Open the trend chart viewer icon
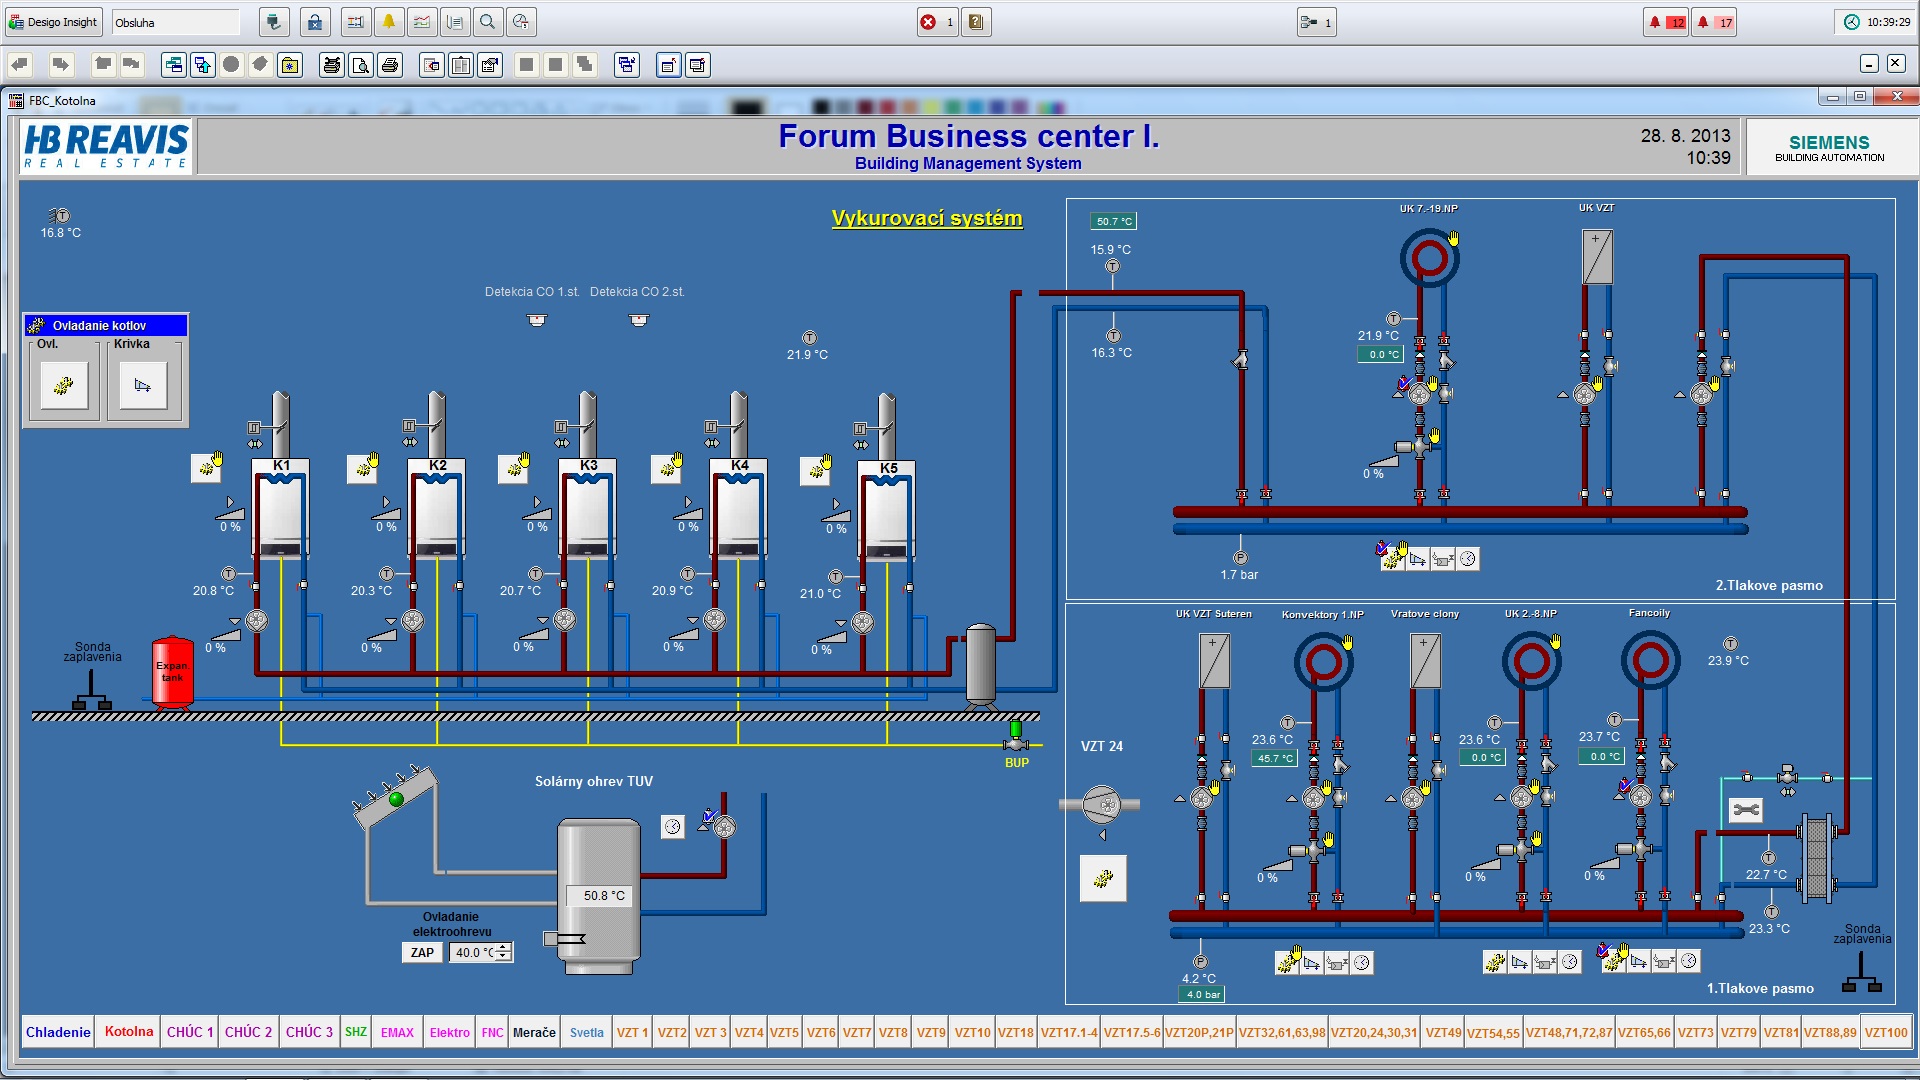 [422, 22]
